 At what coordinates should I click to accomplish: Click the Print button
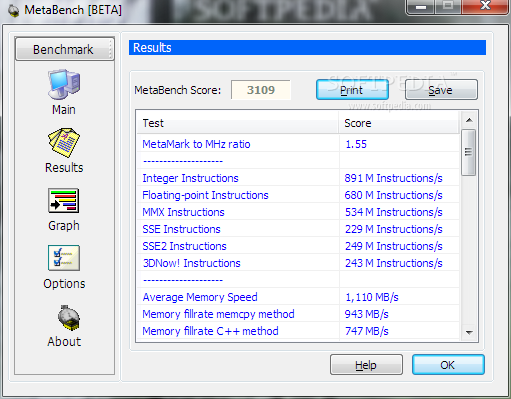[x=352, y=90]
